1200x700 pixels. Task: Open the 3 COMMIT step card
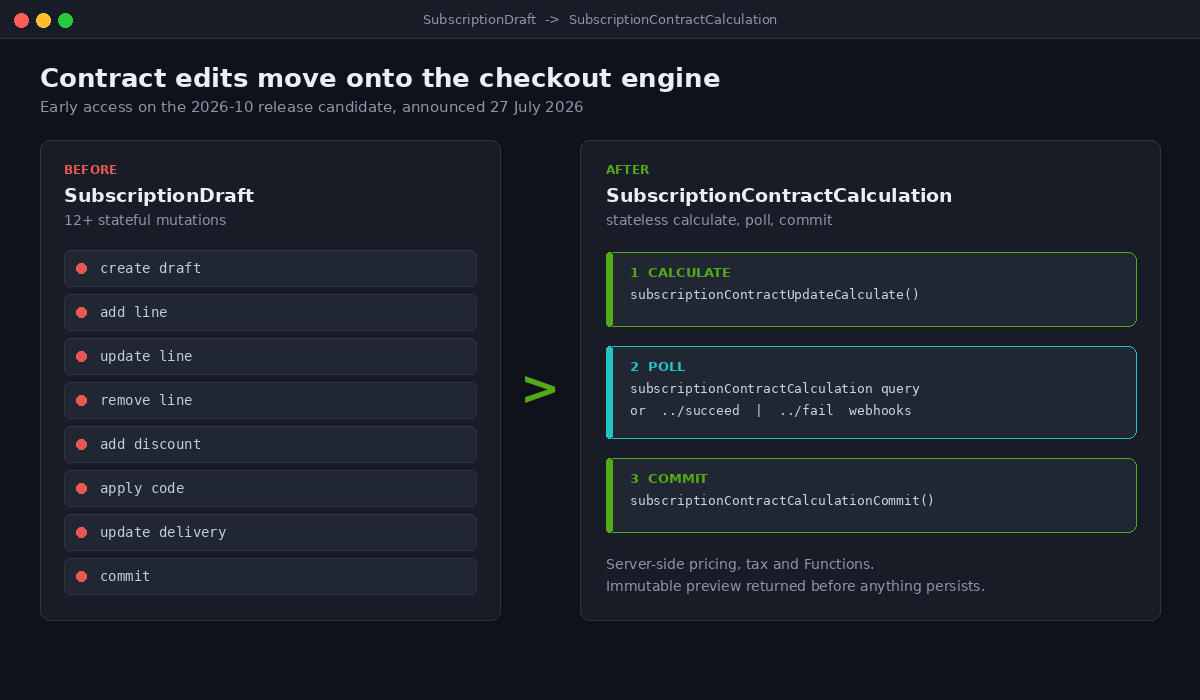[871, 495]
